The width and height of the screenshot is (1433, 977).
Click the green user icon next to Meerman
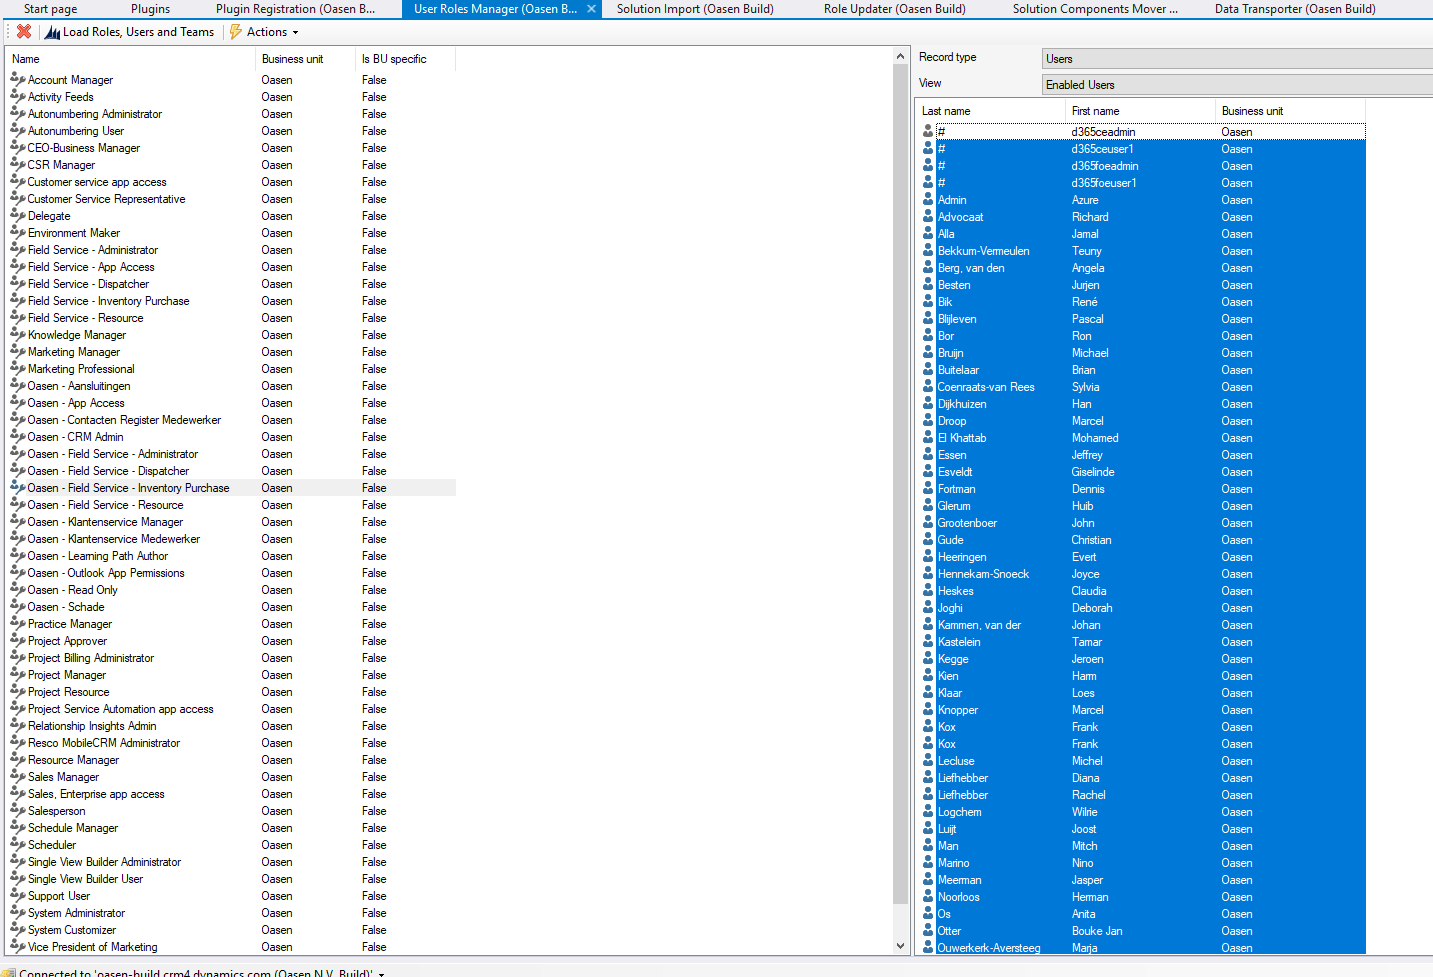(x=927, y=879)
